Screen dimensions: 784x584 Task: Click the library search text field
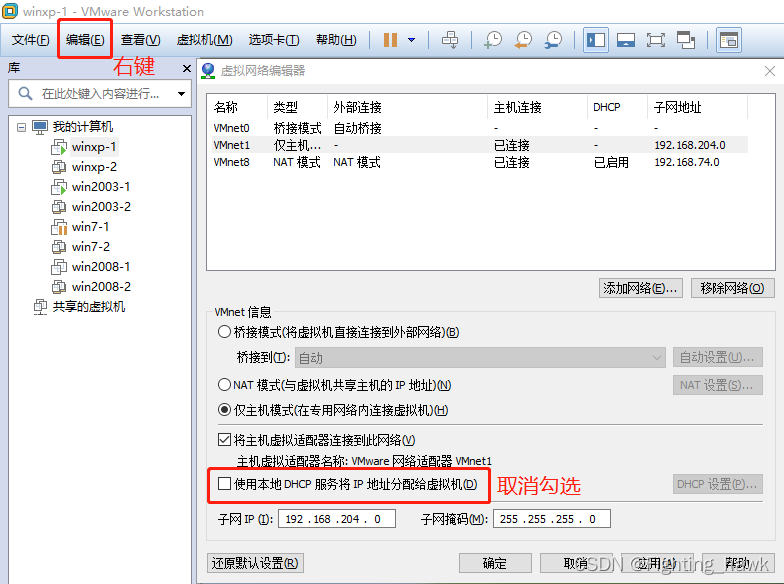pos(100,94)
